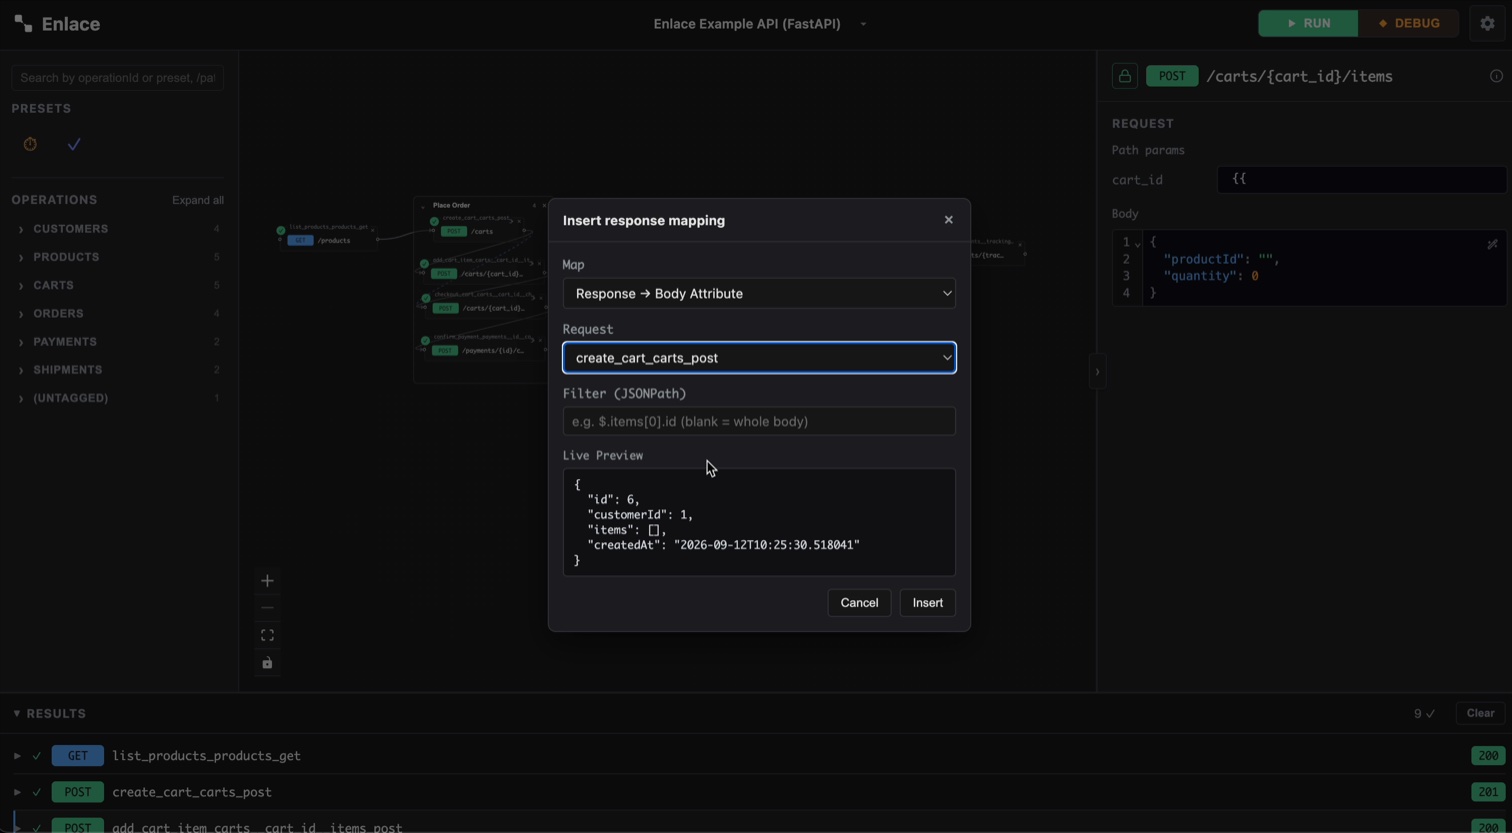Select the blue checkmark preset icon
Viewport: 1512px width, 833px height.
tap(74, 144)
